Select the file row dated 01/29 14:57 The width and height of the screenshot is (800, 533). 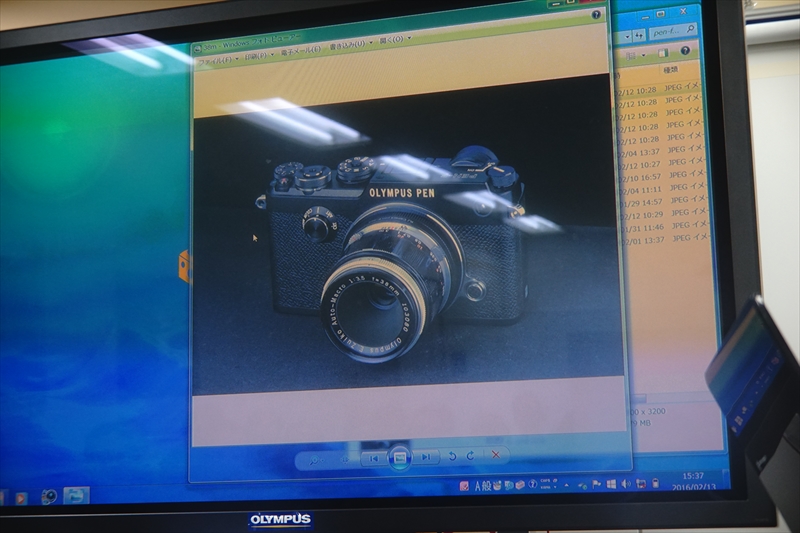pyautogui.click(x=663, y=200)
